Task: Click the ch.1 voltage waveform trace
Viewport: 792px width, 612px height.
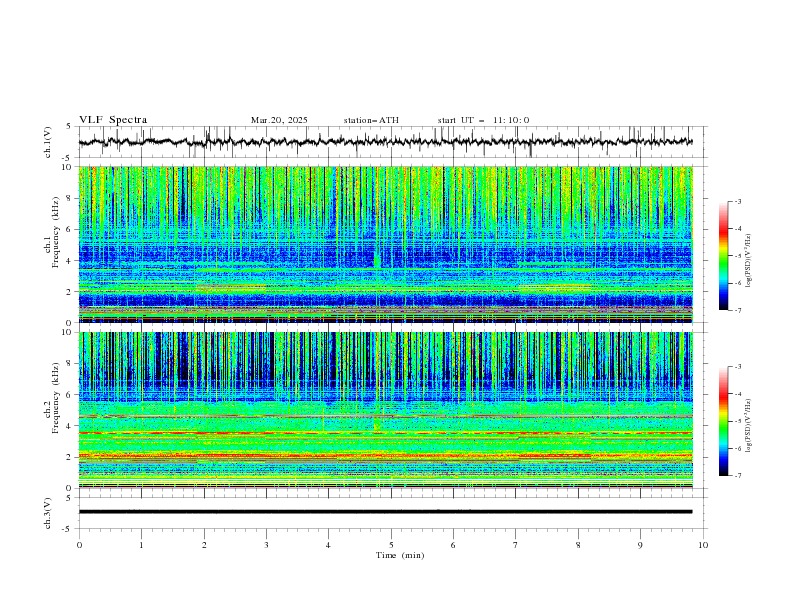Action: point(385,142)
